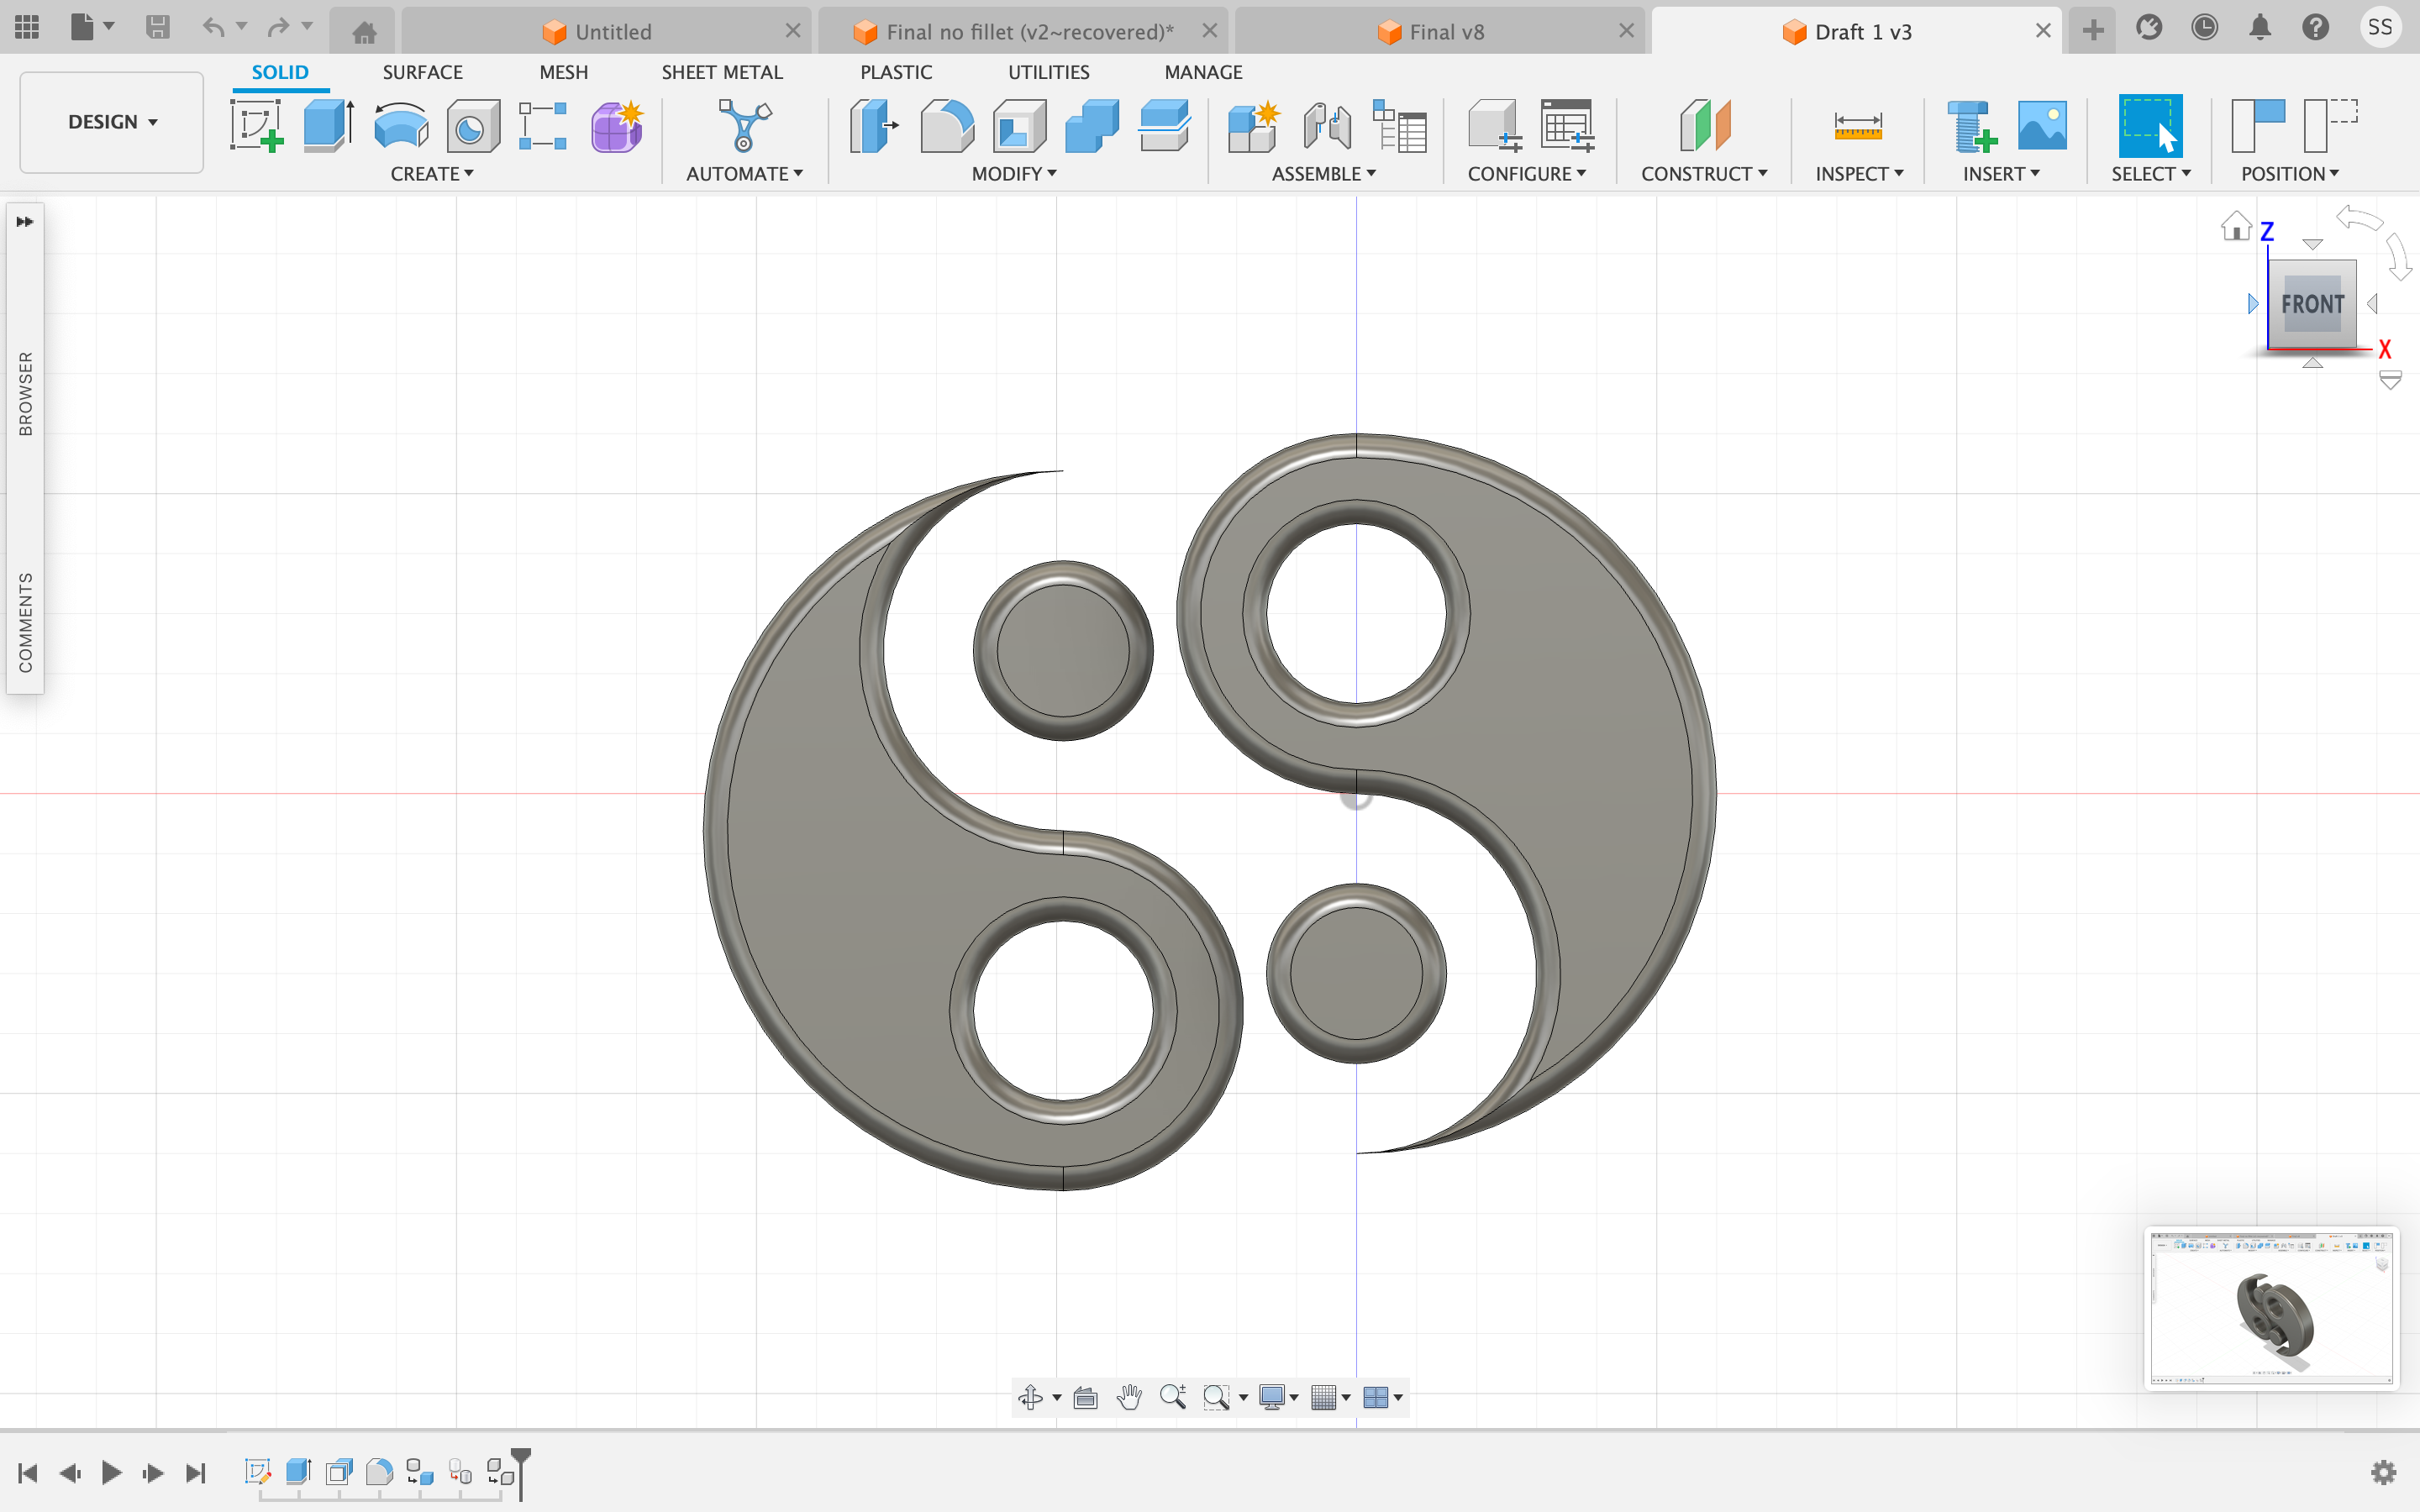Click the Measure tool icon
This screenshot has width=2420, height=1512.
(1858, 125)
